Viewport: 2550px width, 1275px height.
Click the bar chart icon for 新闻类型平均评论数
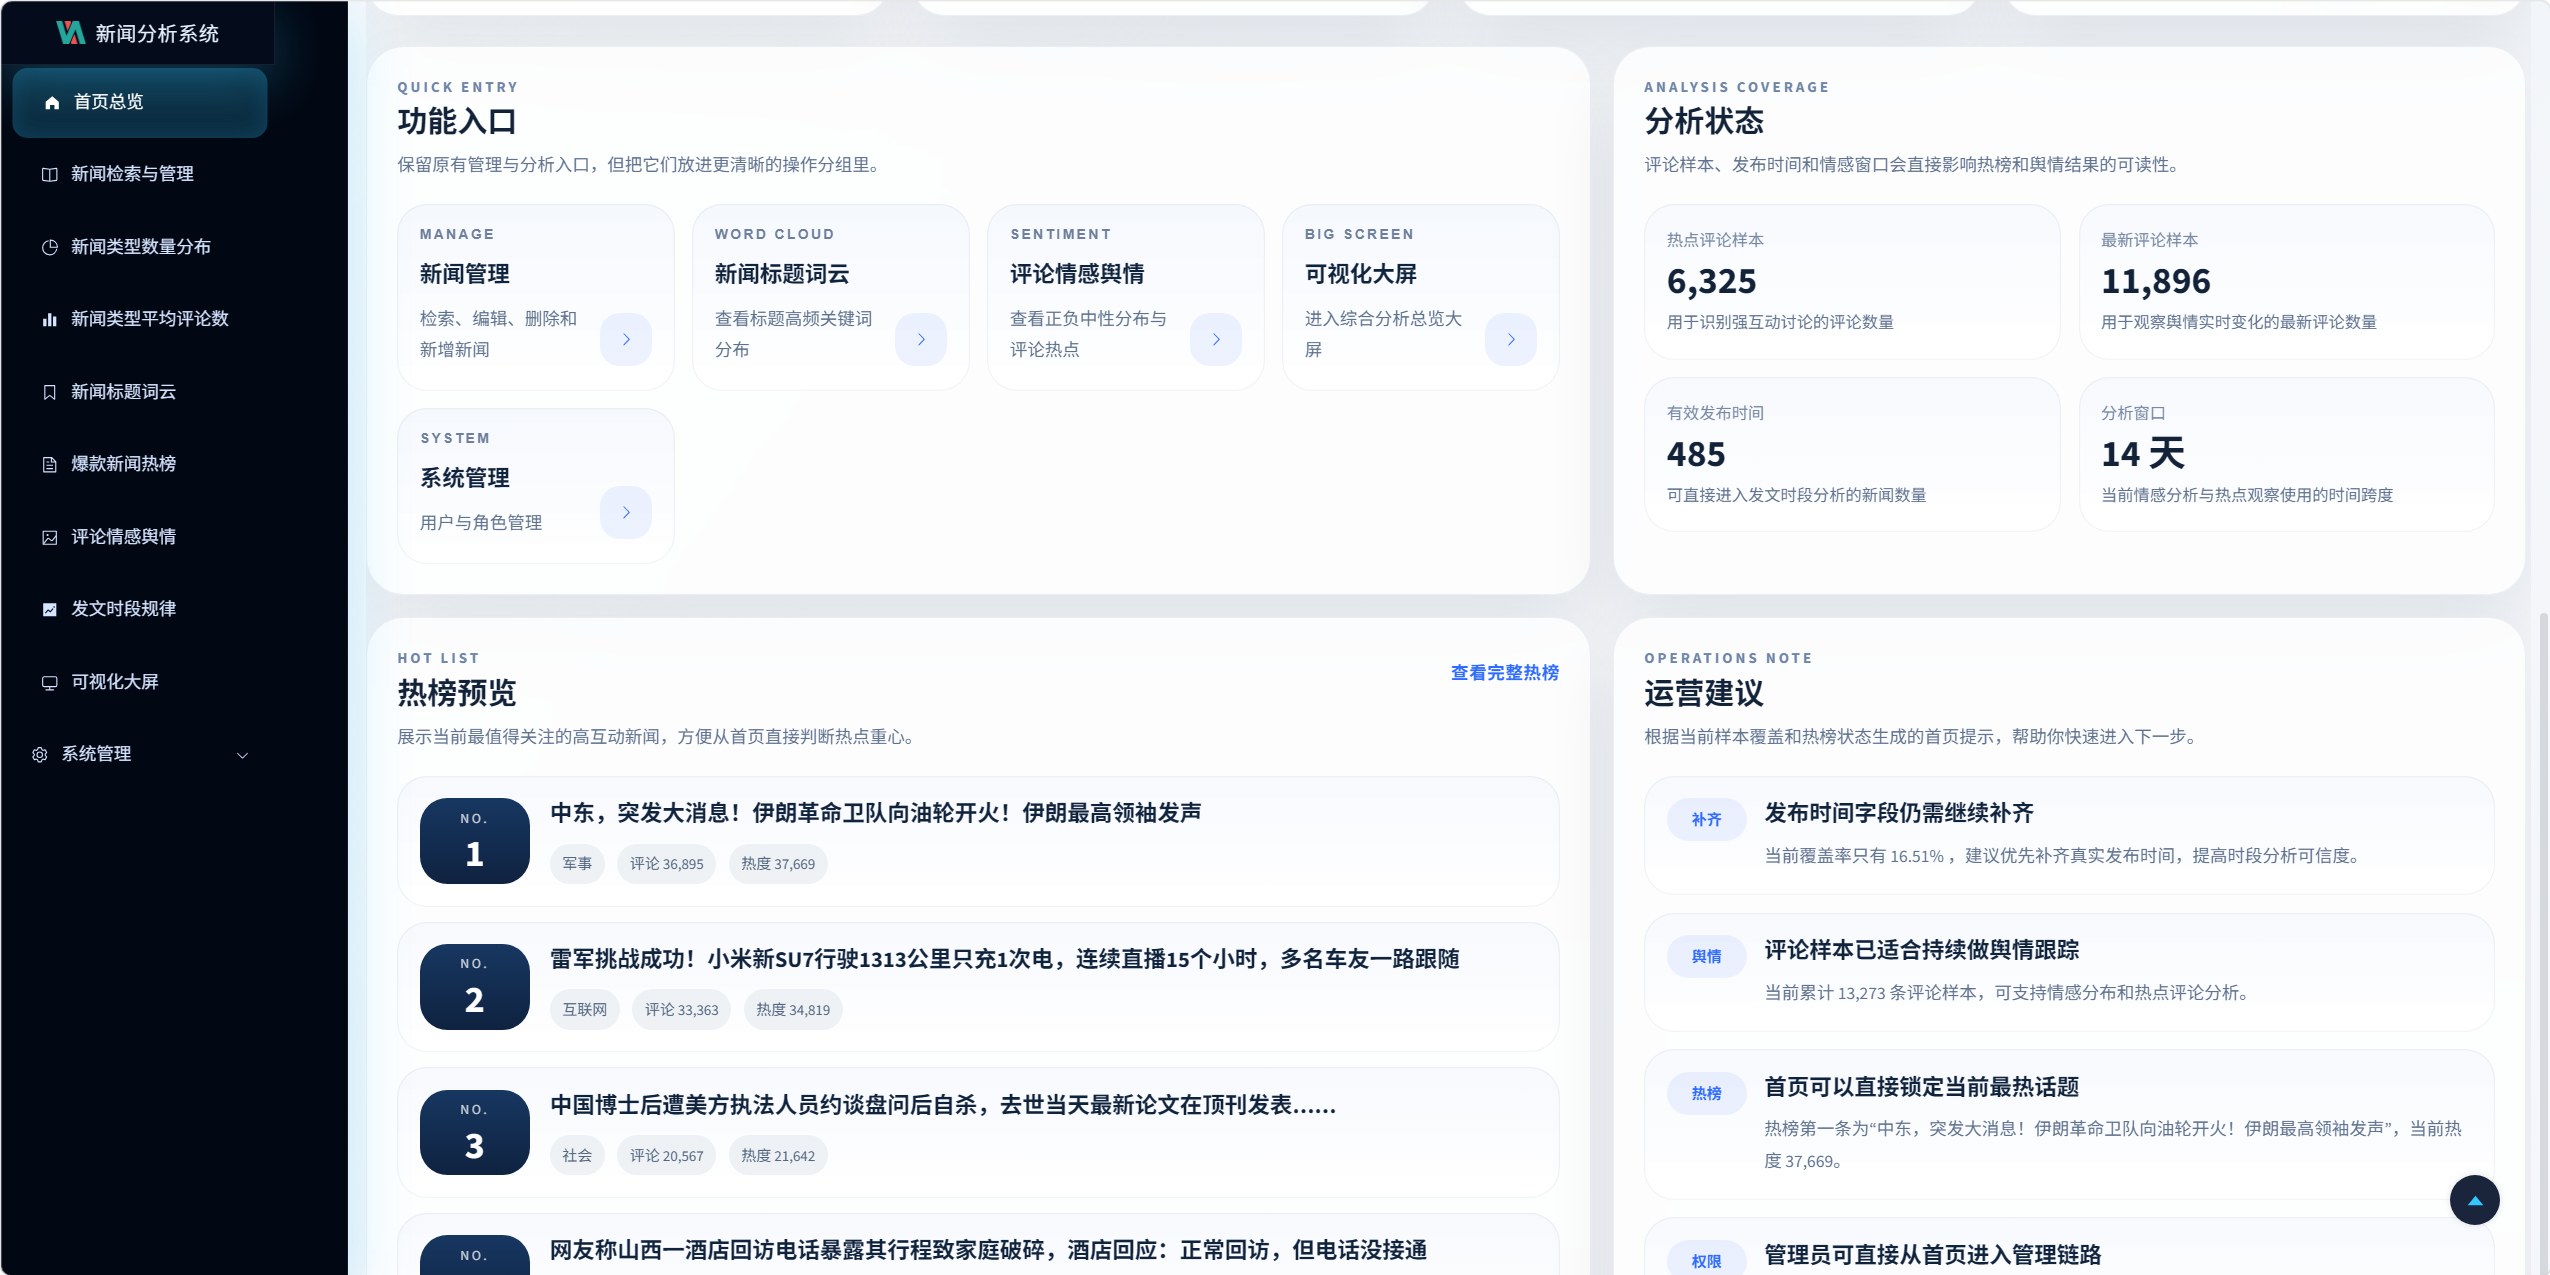[x=49, y=320]
